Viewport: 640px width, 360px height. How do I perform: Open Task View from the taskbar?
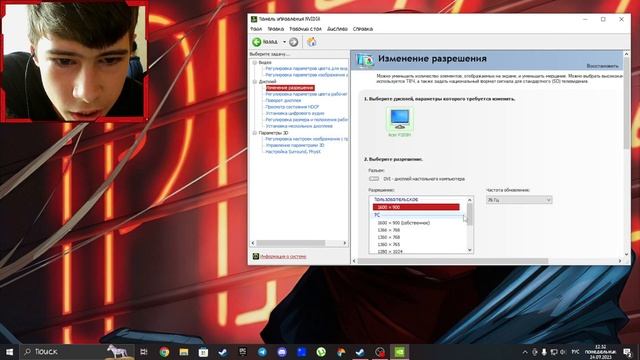click(x=144, y=352)
